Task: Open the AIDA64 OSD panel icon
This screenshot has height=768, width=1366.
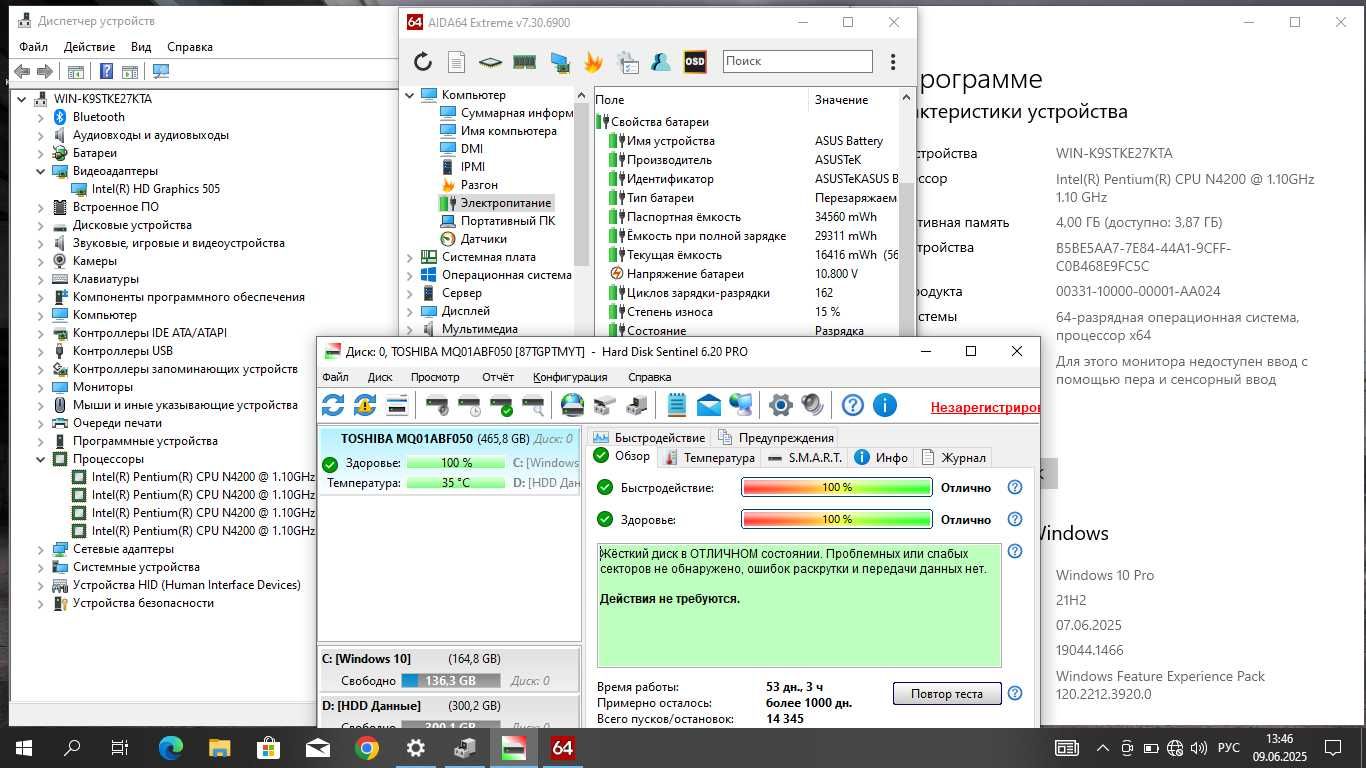Action: click(695, 62)
